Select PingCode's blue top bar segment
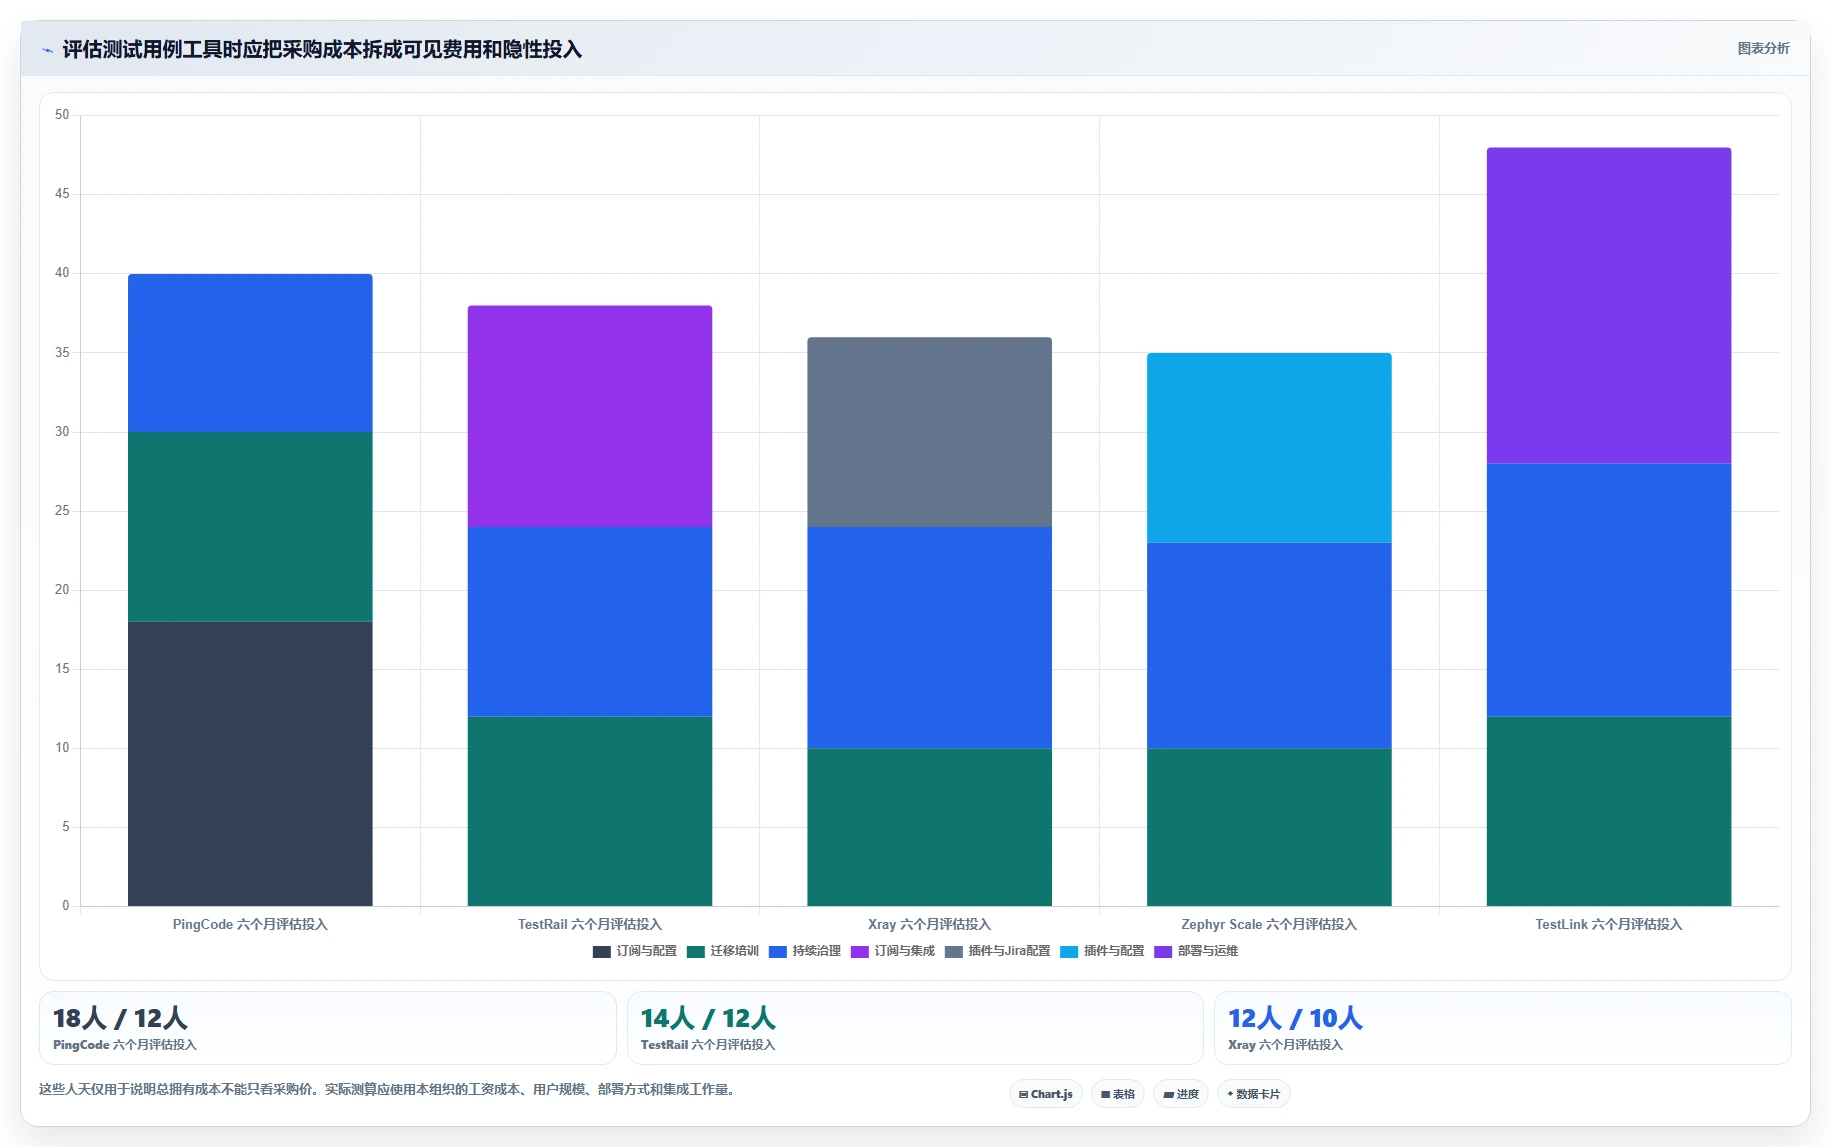This screenshot has width=1831, height=1147. (250, 353)
